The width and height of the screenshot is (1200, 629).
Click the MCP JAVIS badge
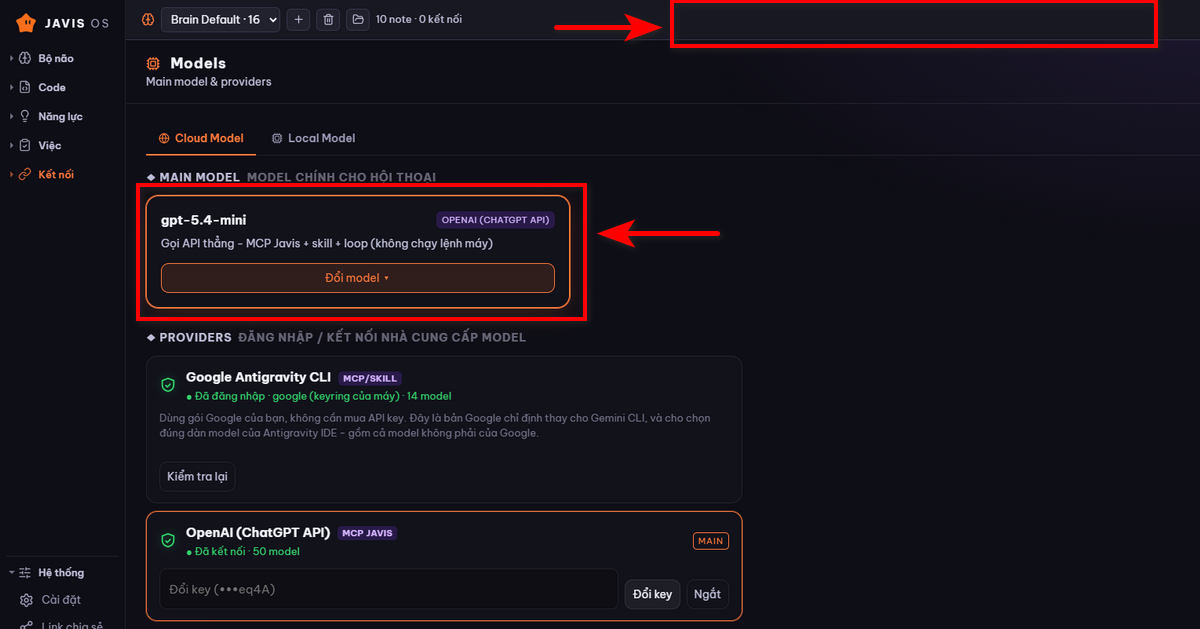tap(367, 533)
